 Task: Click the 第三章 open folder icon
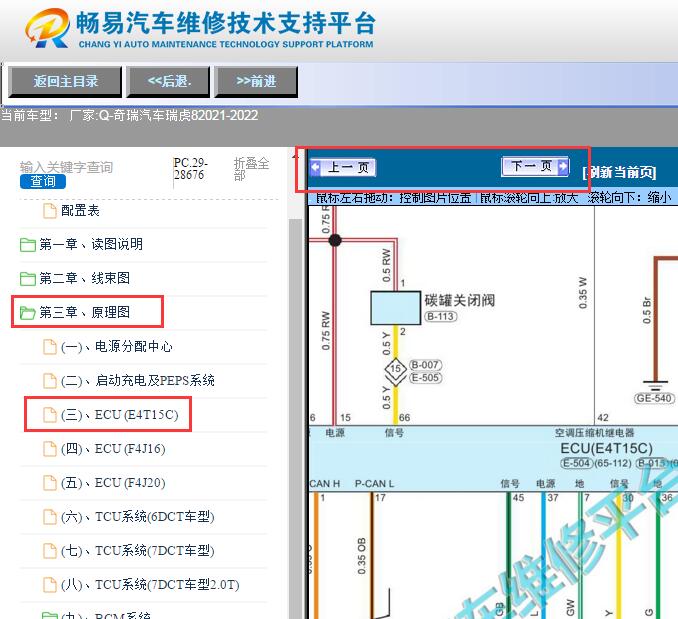(28, 312)
